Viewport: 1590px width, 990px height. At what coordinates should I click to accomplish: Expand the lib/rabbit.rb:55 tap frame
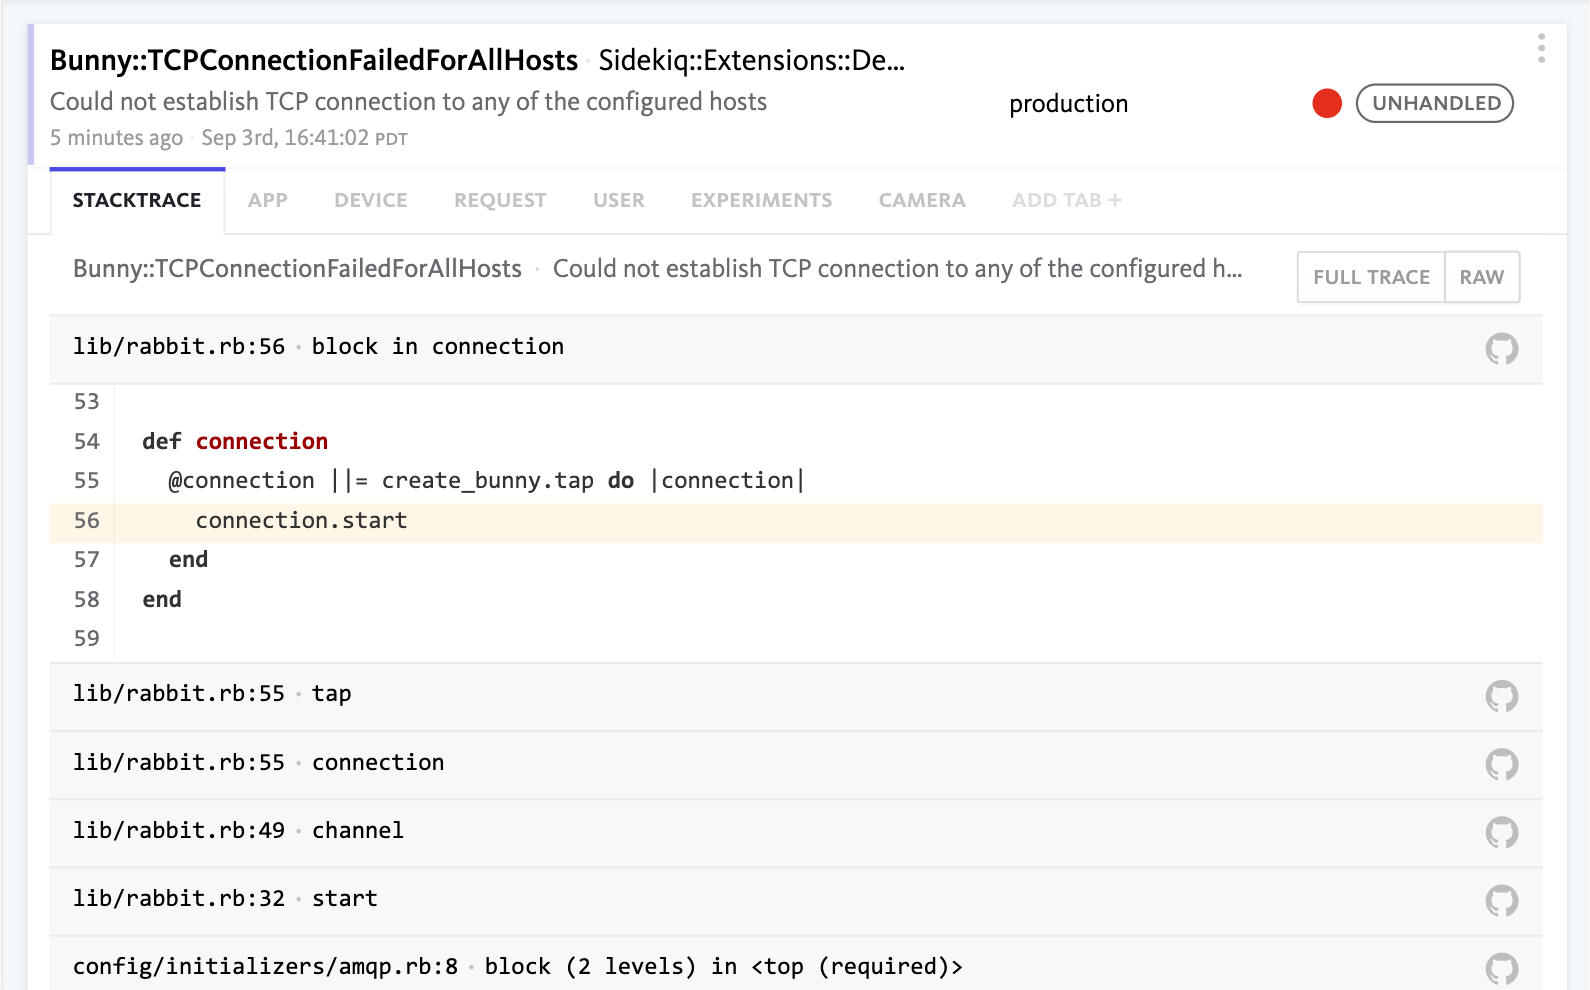(x=796, y=696)
